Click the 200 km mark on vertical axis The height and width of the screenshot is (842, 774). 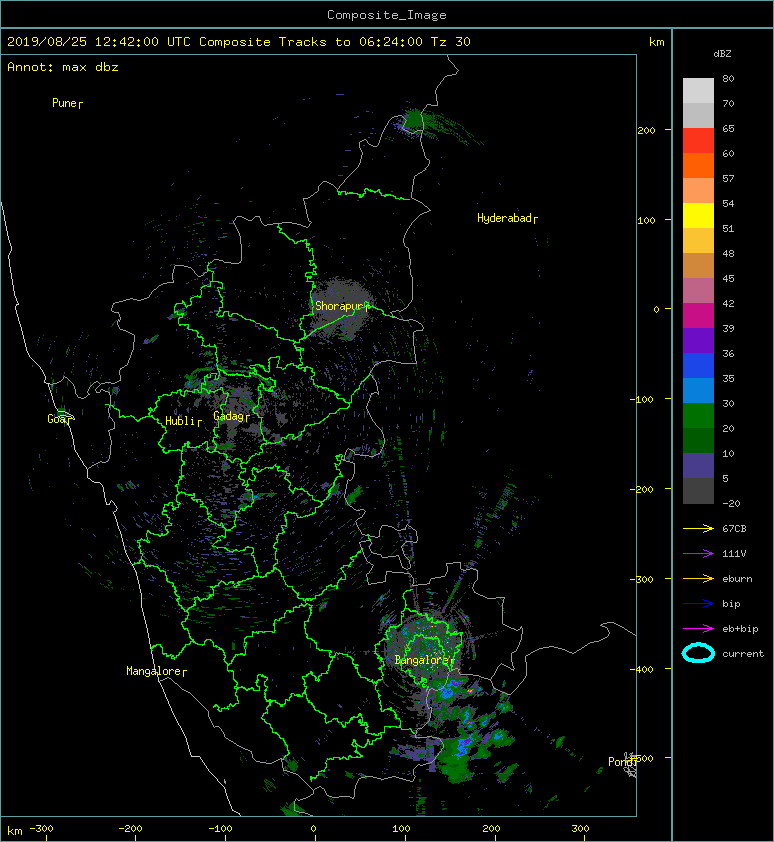[647, 130]
